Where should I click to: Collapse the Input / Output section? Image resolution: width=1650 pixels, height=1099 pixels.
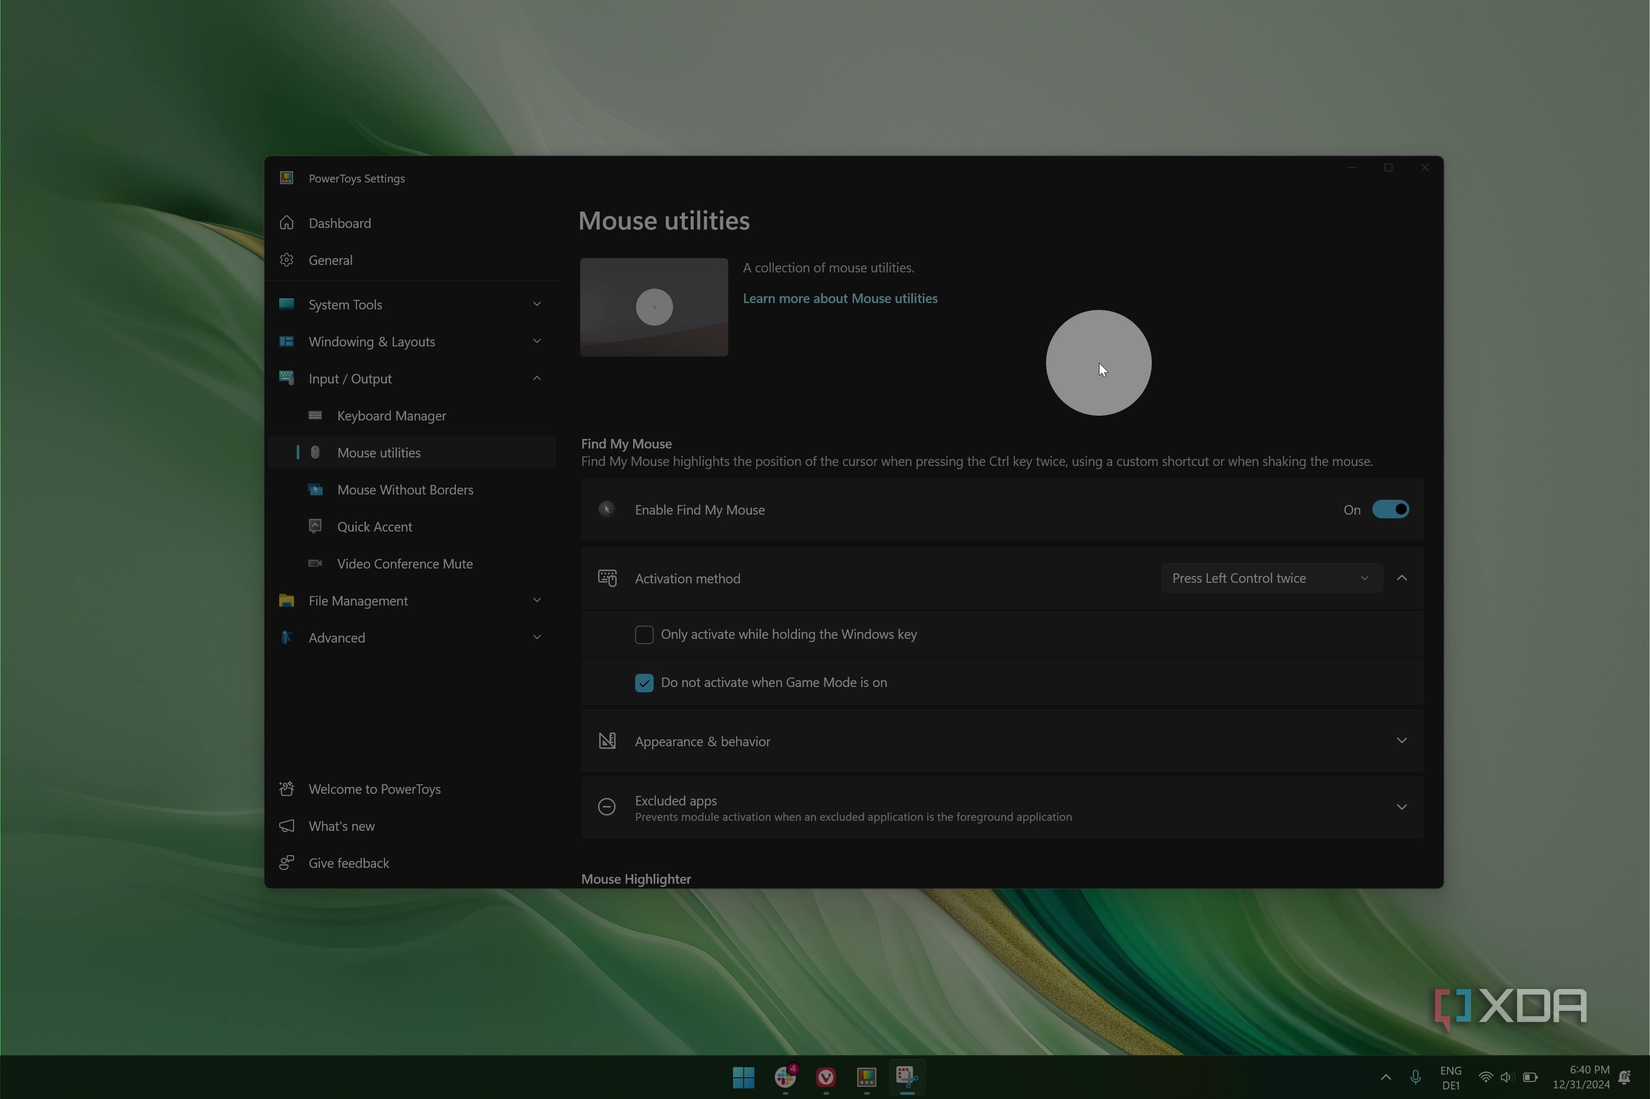(411, 378)
